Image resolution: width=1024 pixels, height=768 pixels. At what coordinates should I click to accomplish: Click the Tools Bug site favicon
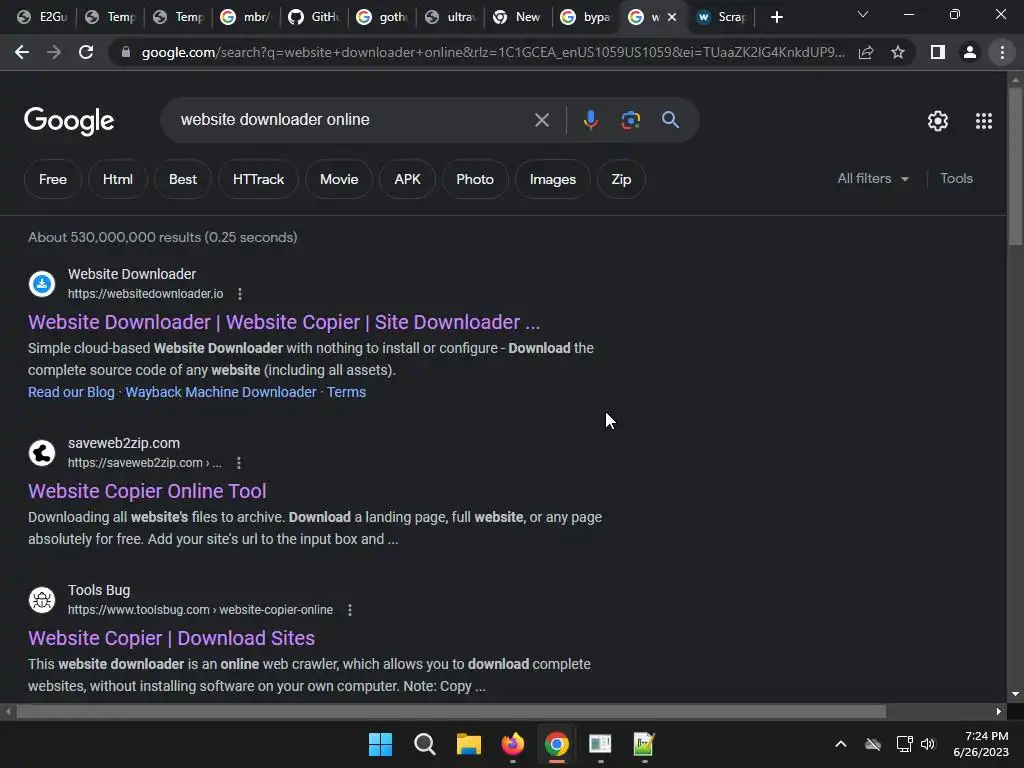coord(42,600)
